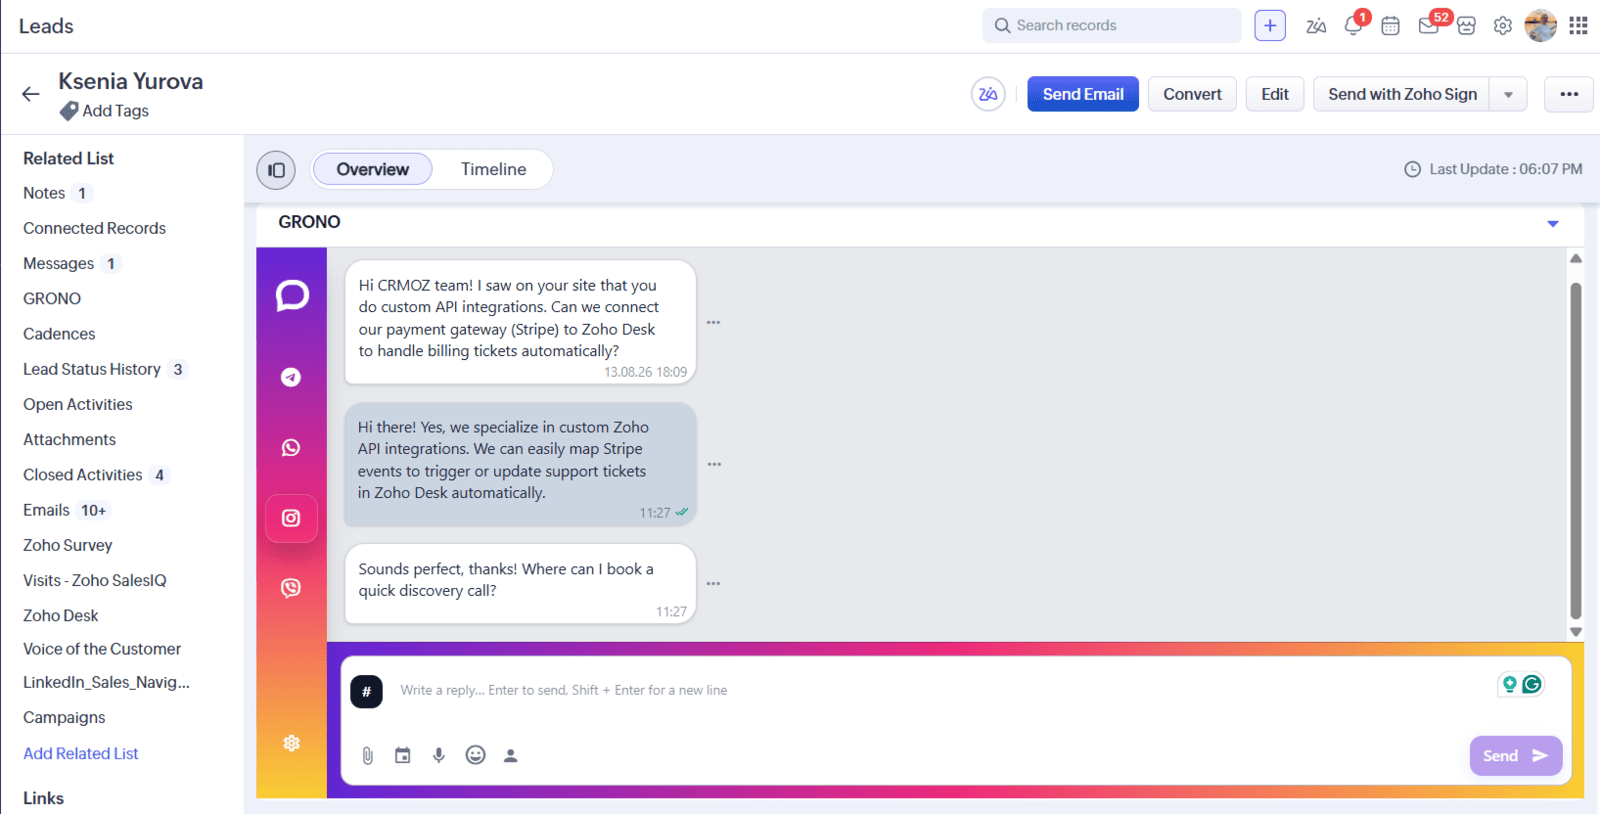Open the emoji picker
Screen dimensions: 1600x814
[x=476, y=755]
